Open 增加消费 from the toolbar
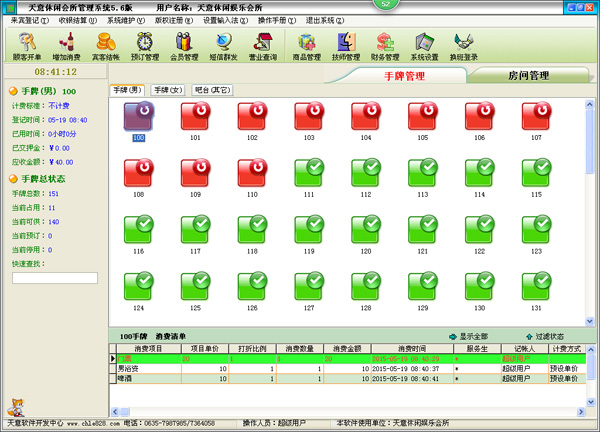This screenshot has width=600, height=432. (66, 46)
